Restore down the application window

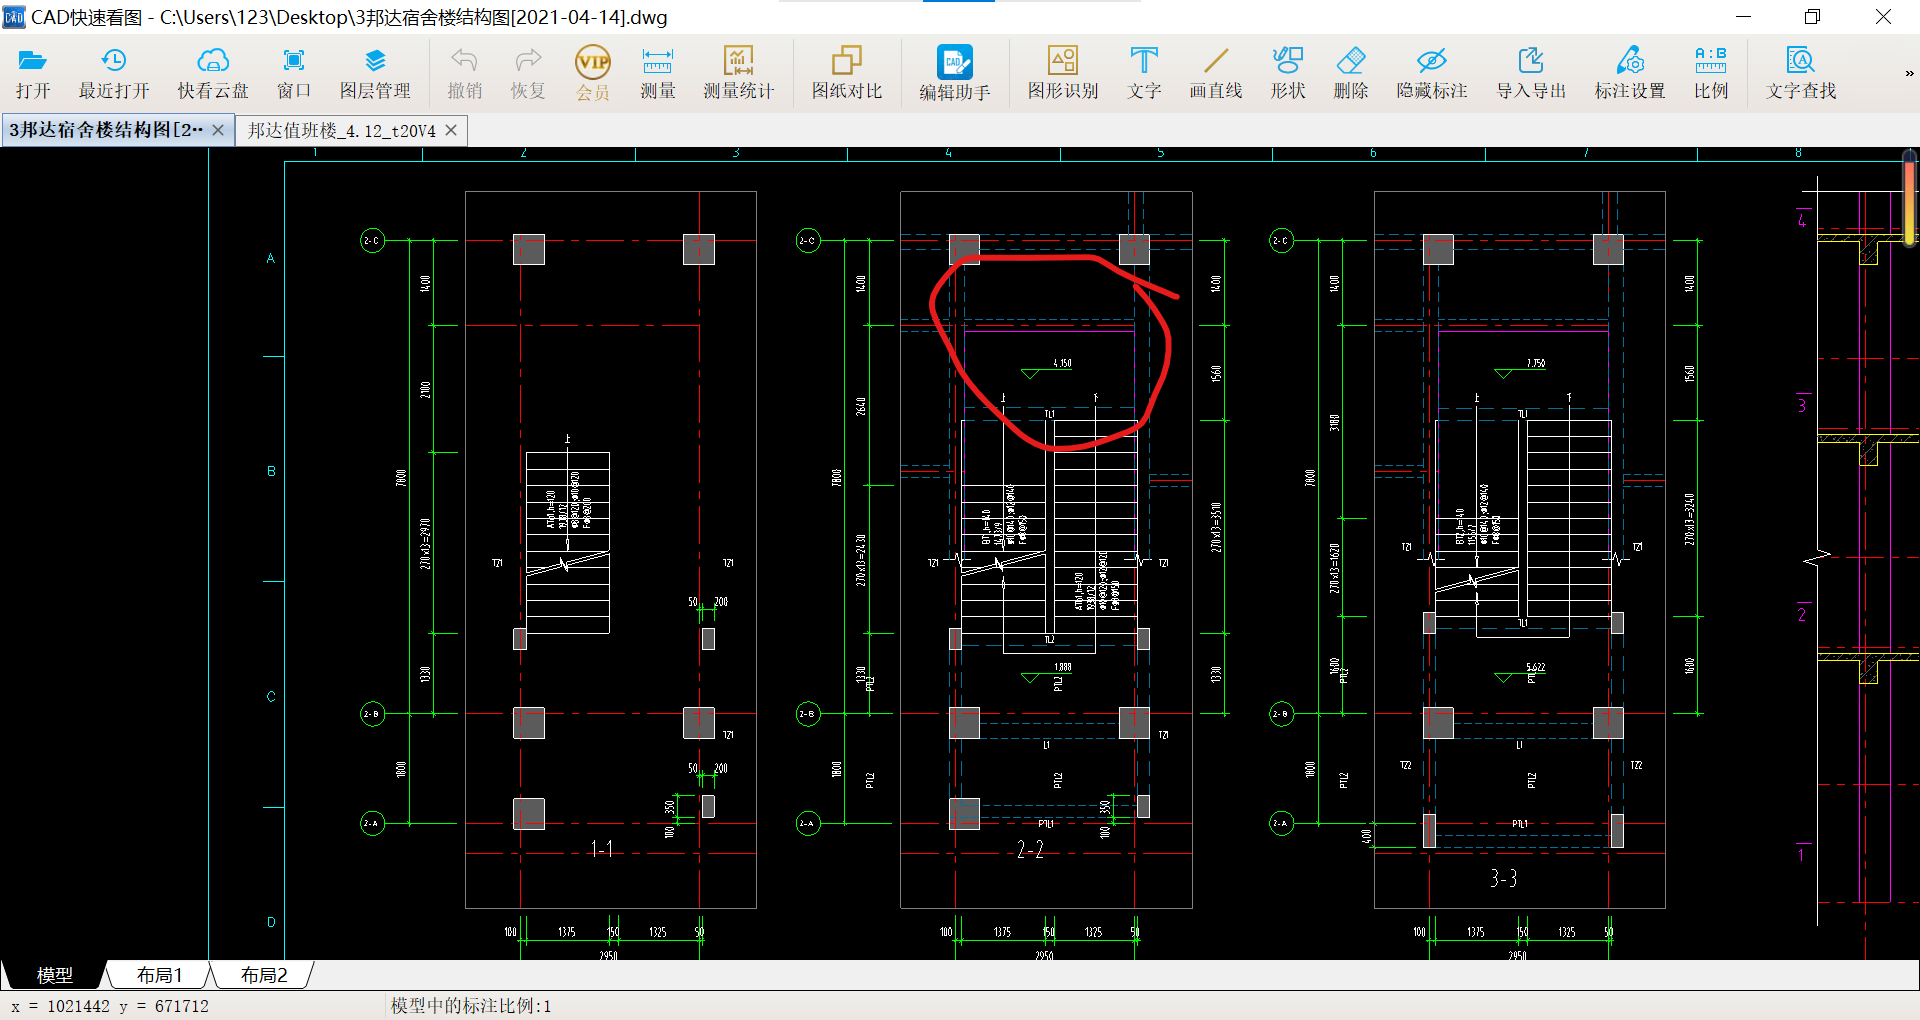tap(1812, 17)
